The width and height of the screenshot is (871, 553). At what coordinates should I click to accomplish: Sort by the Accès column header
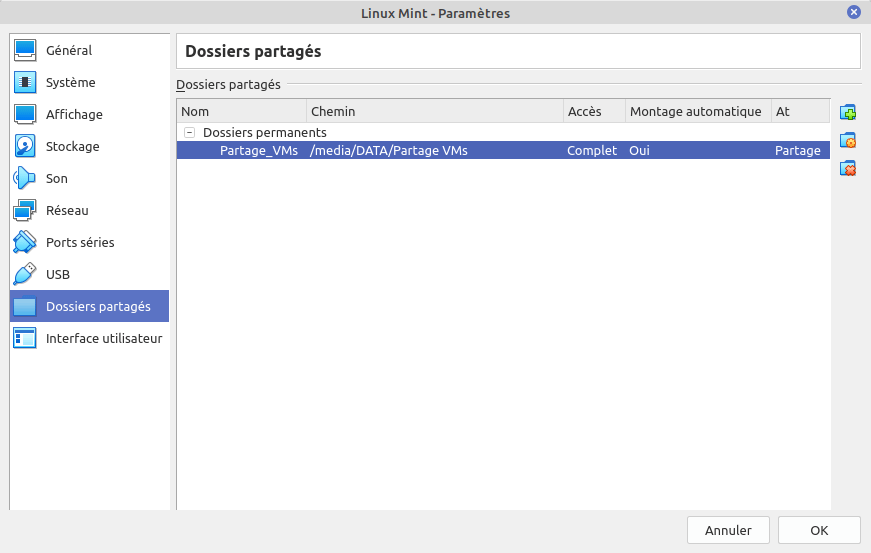pos(594,112)
